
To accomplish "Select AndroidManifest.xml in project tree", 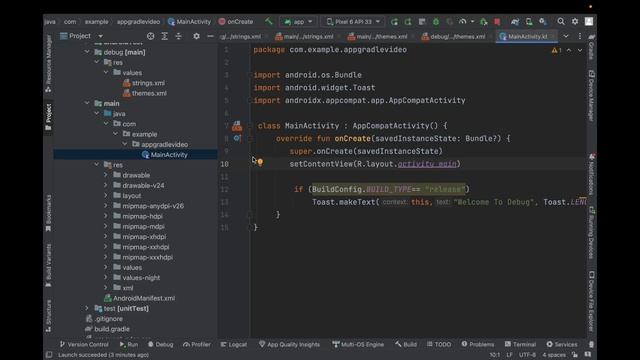I will point(140,298).
